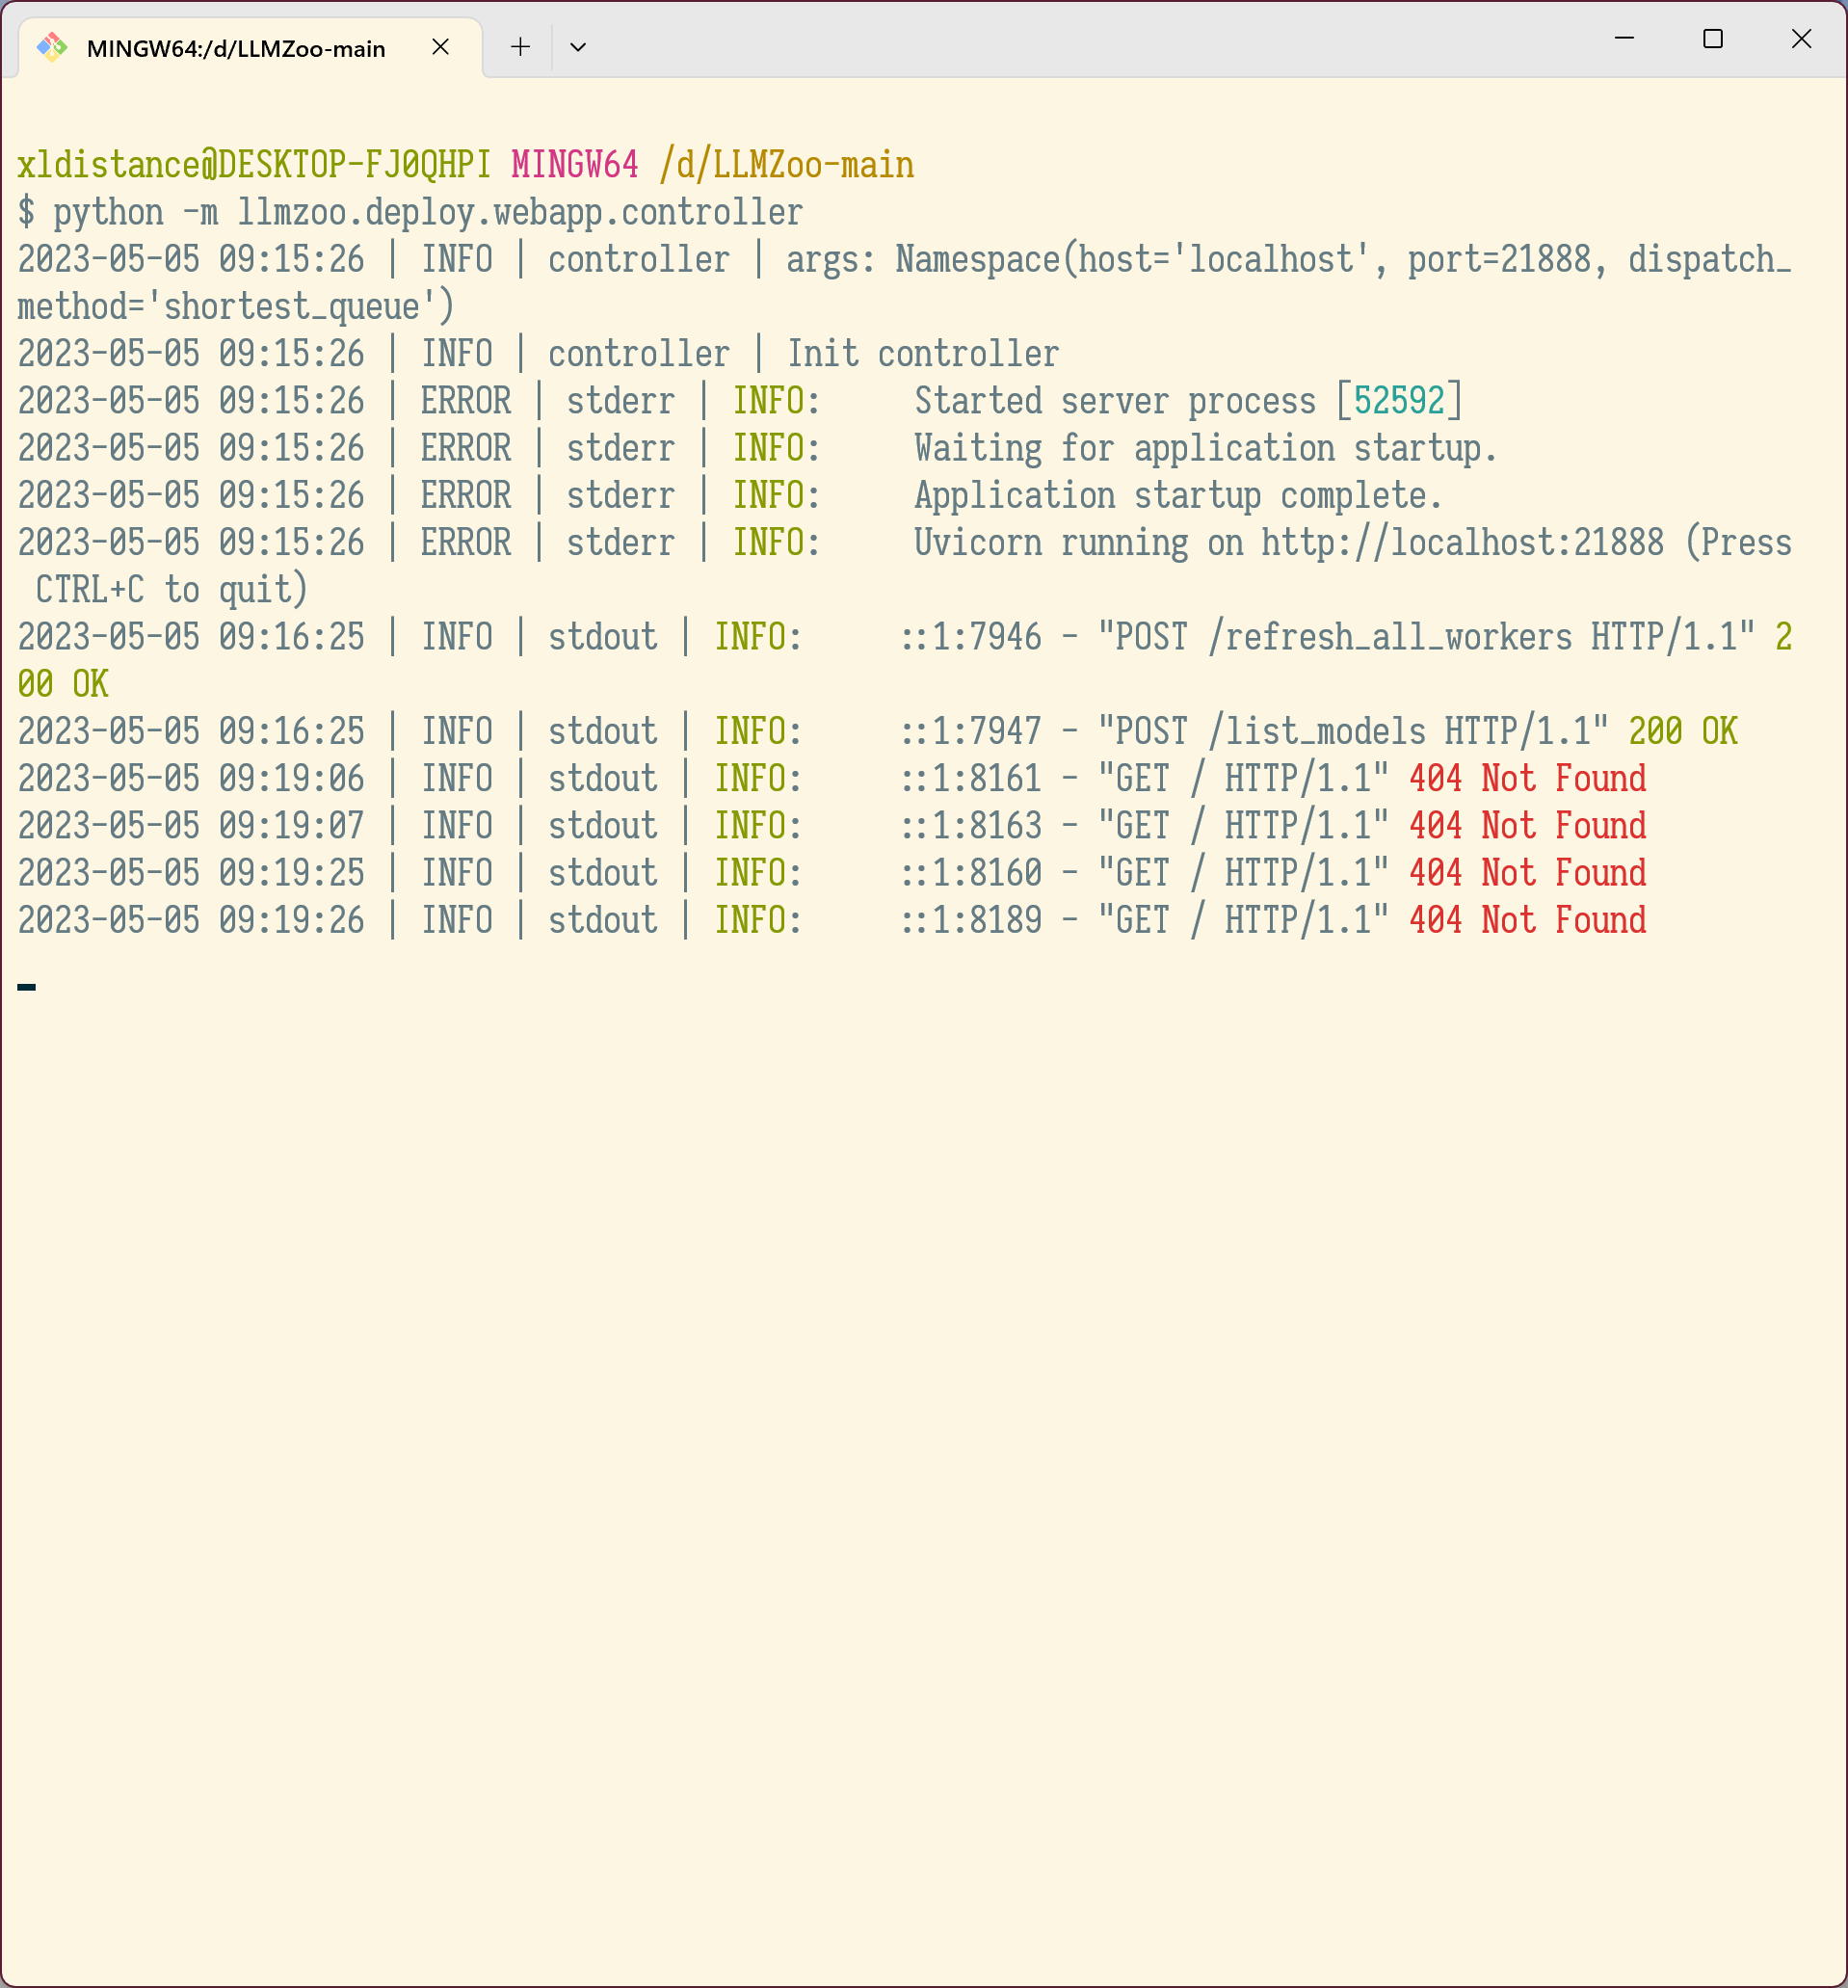This screenshot has width=1848, height=1988.
Task: Click the '200 OK' after list_models
Action: (x=1683, y=731)
